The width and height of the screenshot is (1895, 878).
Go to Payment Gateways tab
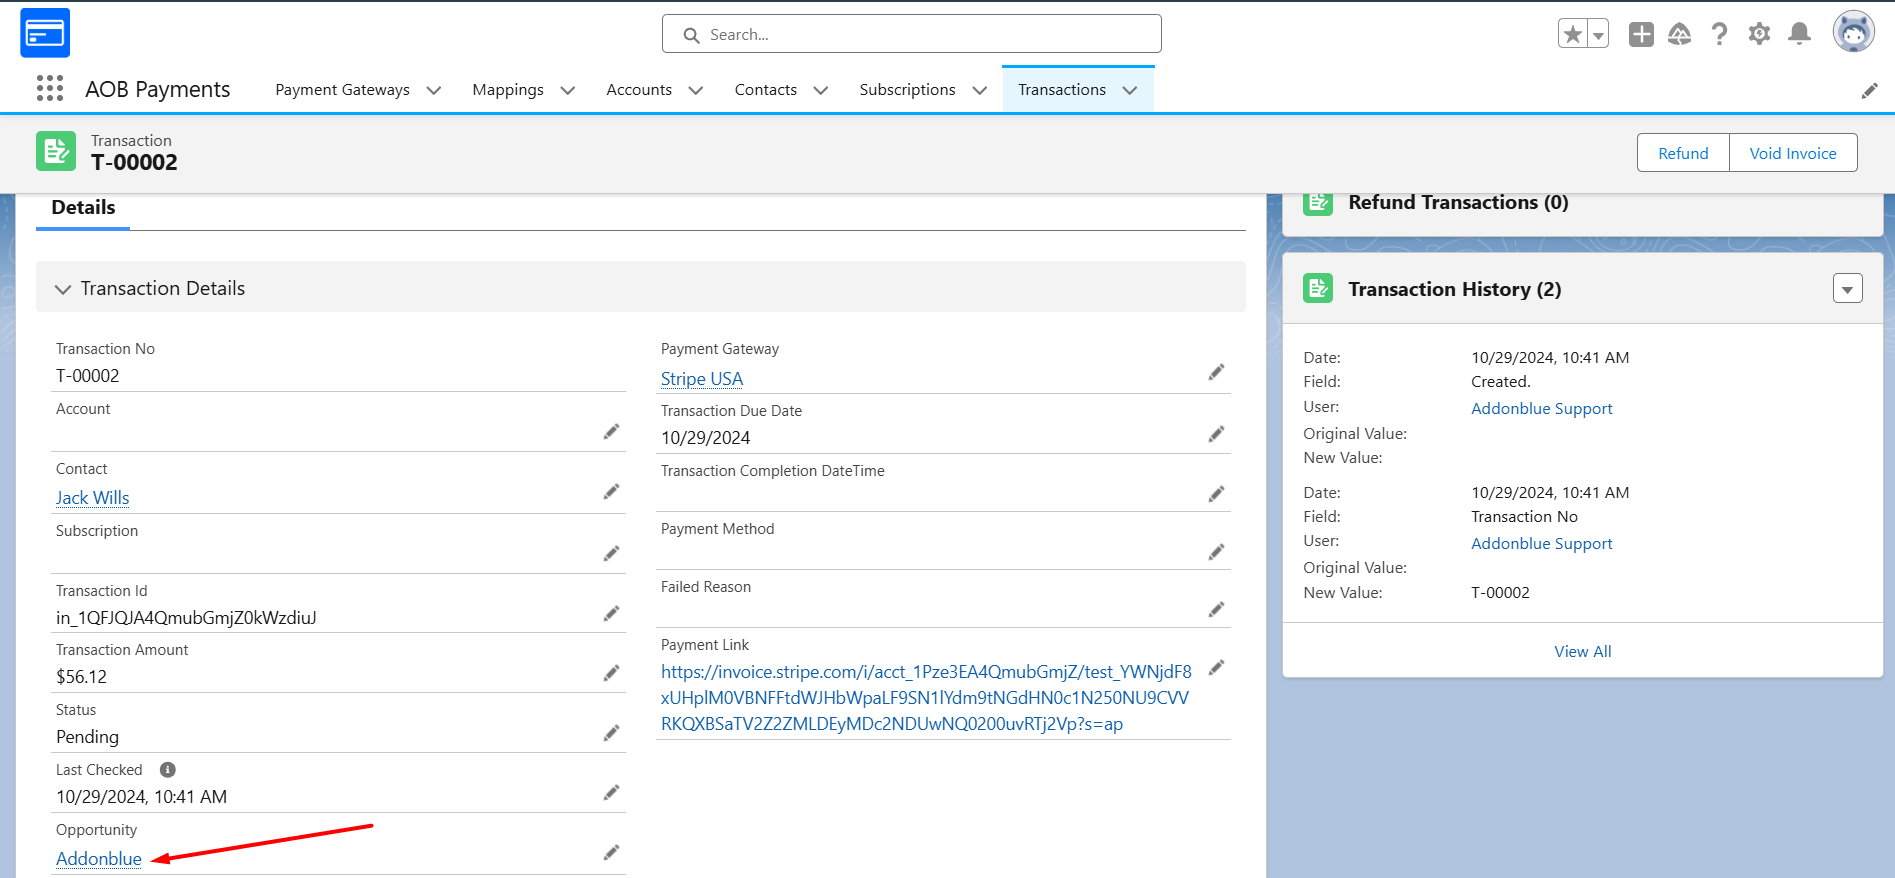point(343,90)
